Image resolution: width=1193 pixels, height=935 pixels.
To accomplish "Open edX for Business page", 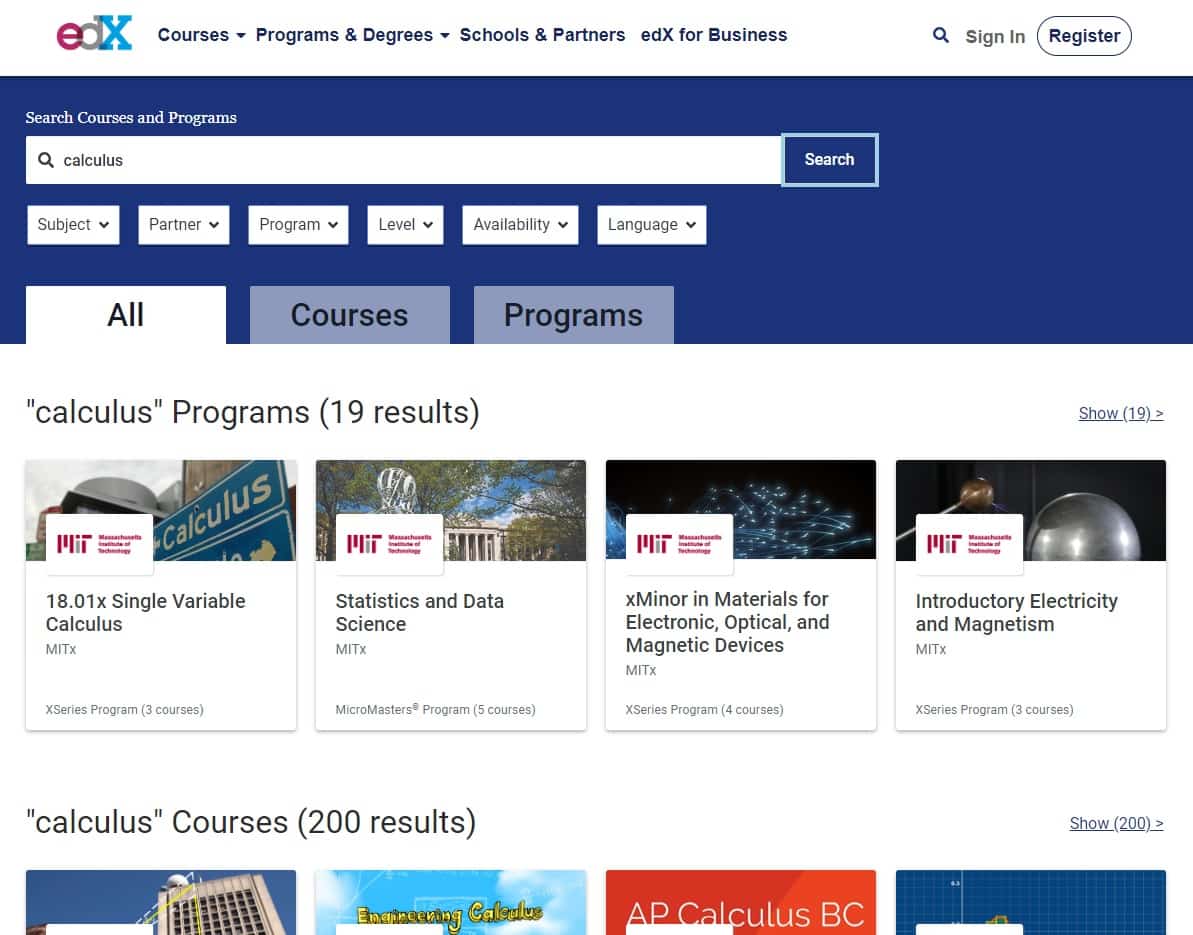I will 714,35.
